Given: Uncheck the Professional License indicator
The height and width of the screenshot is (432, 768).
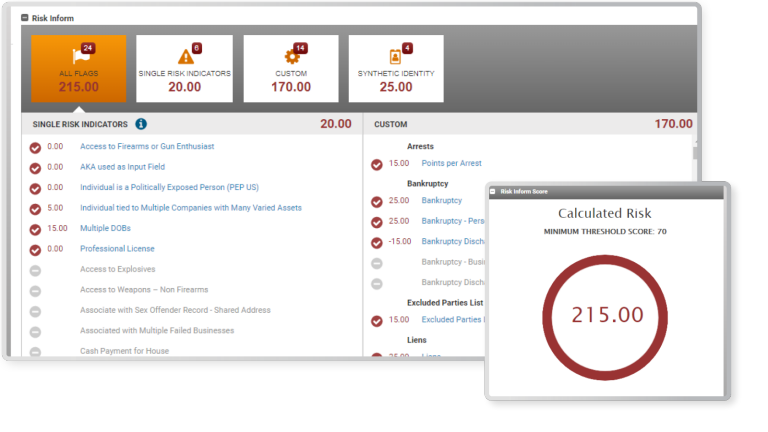Looking at the screenshot, I should 35,249.
